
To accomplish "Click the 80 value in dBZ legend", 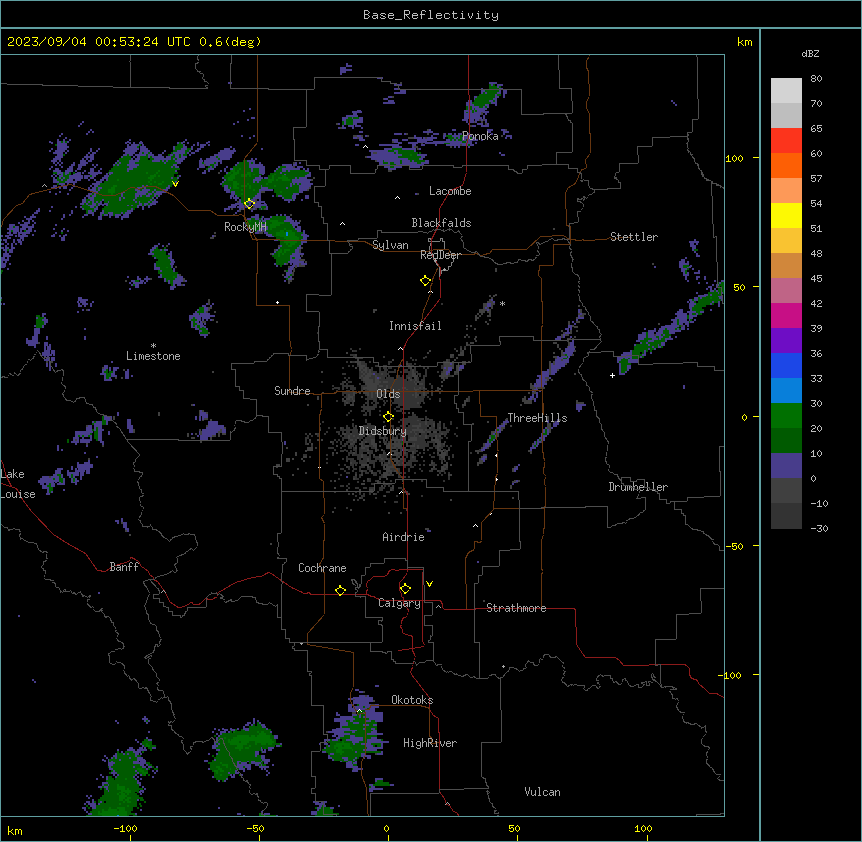I will (x=816, y=79).
